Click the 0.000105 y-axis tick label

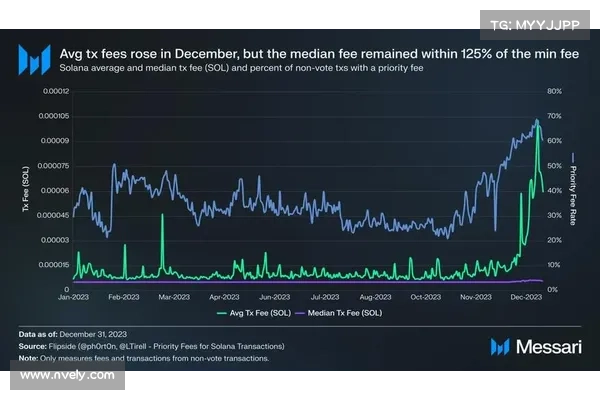(54, 116)
